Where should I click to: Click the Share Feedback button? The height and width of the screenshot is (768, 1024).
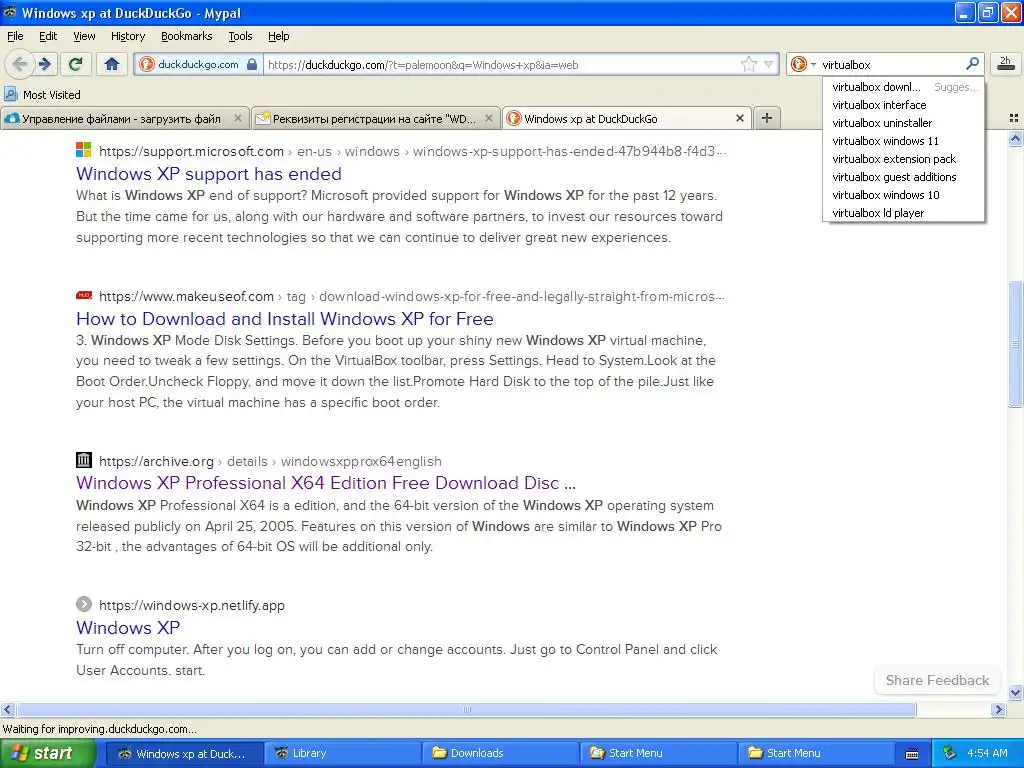937,680
